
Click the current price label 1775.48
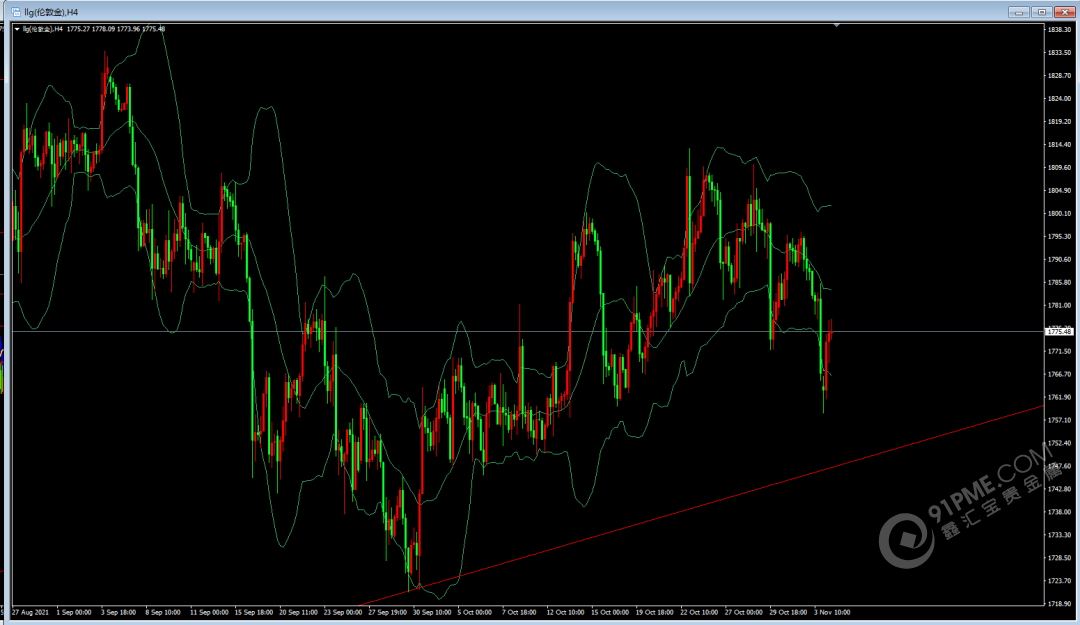click(x=1059, y=331)
